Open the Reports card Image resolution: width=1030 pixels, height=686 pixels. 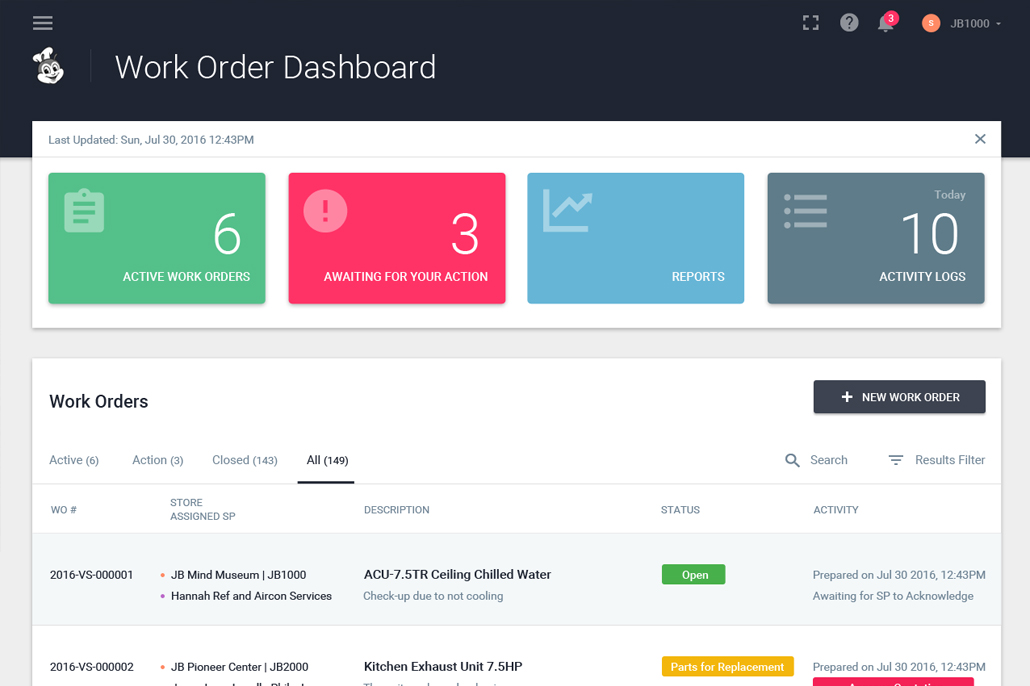point(635,238)
